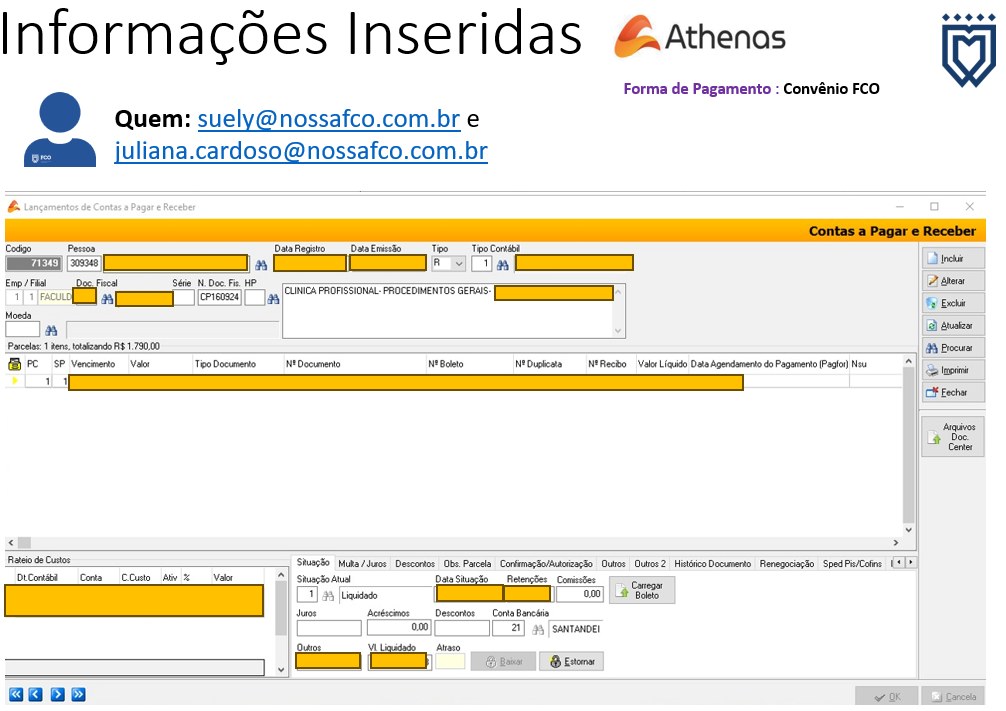
Task: Click the binoculars search icon beside Pessoa field
Action: pos(261,265)
